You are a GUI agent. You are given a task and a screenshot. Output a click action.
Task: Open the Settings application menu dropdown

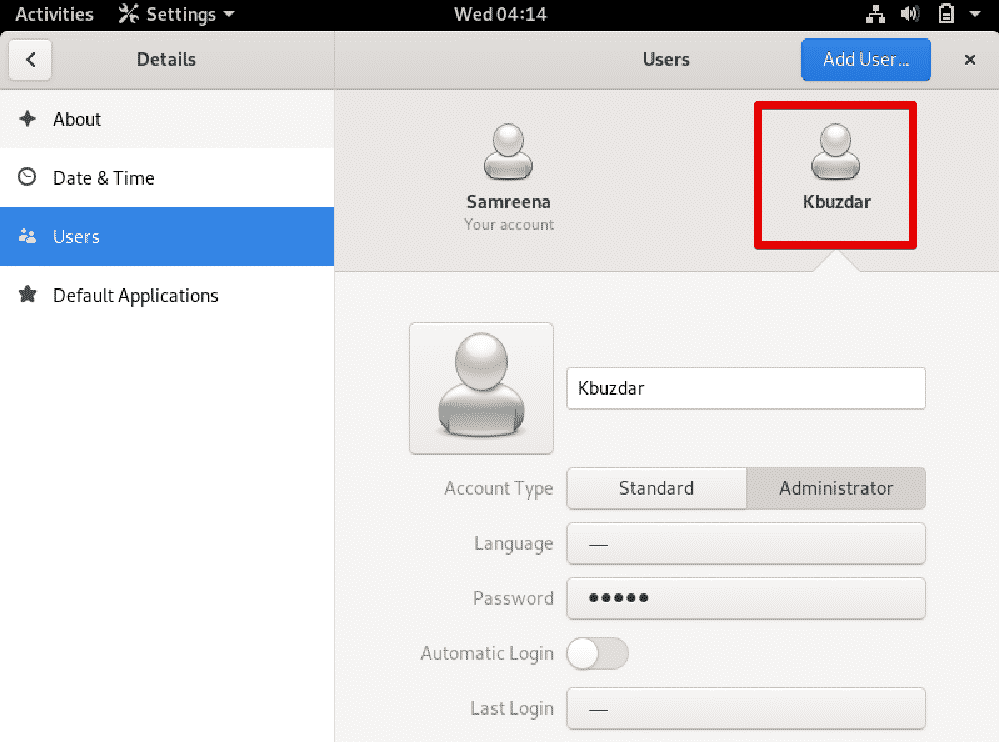(176, 14)
